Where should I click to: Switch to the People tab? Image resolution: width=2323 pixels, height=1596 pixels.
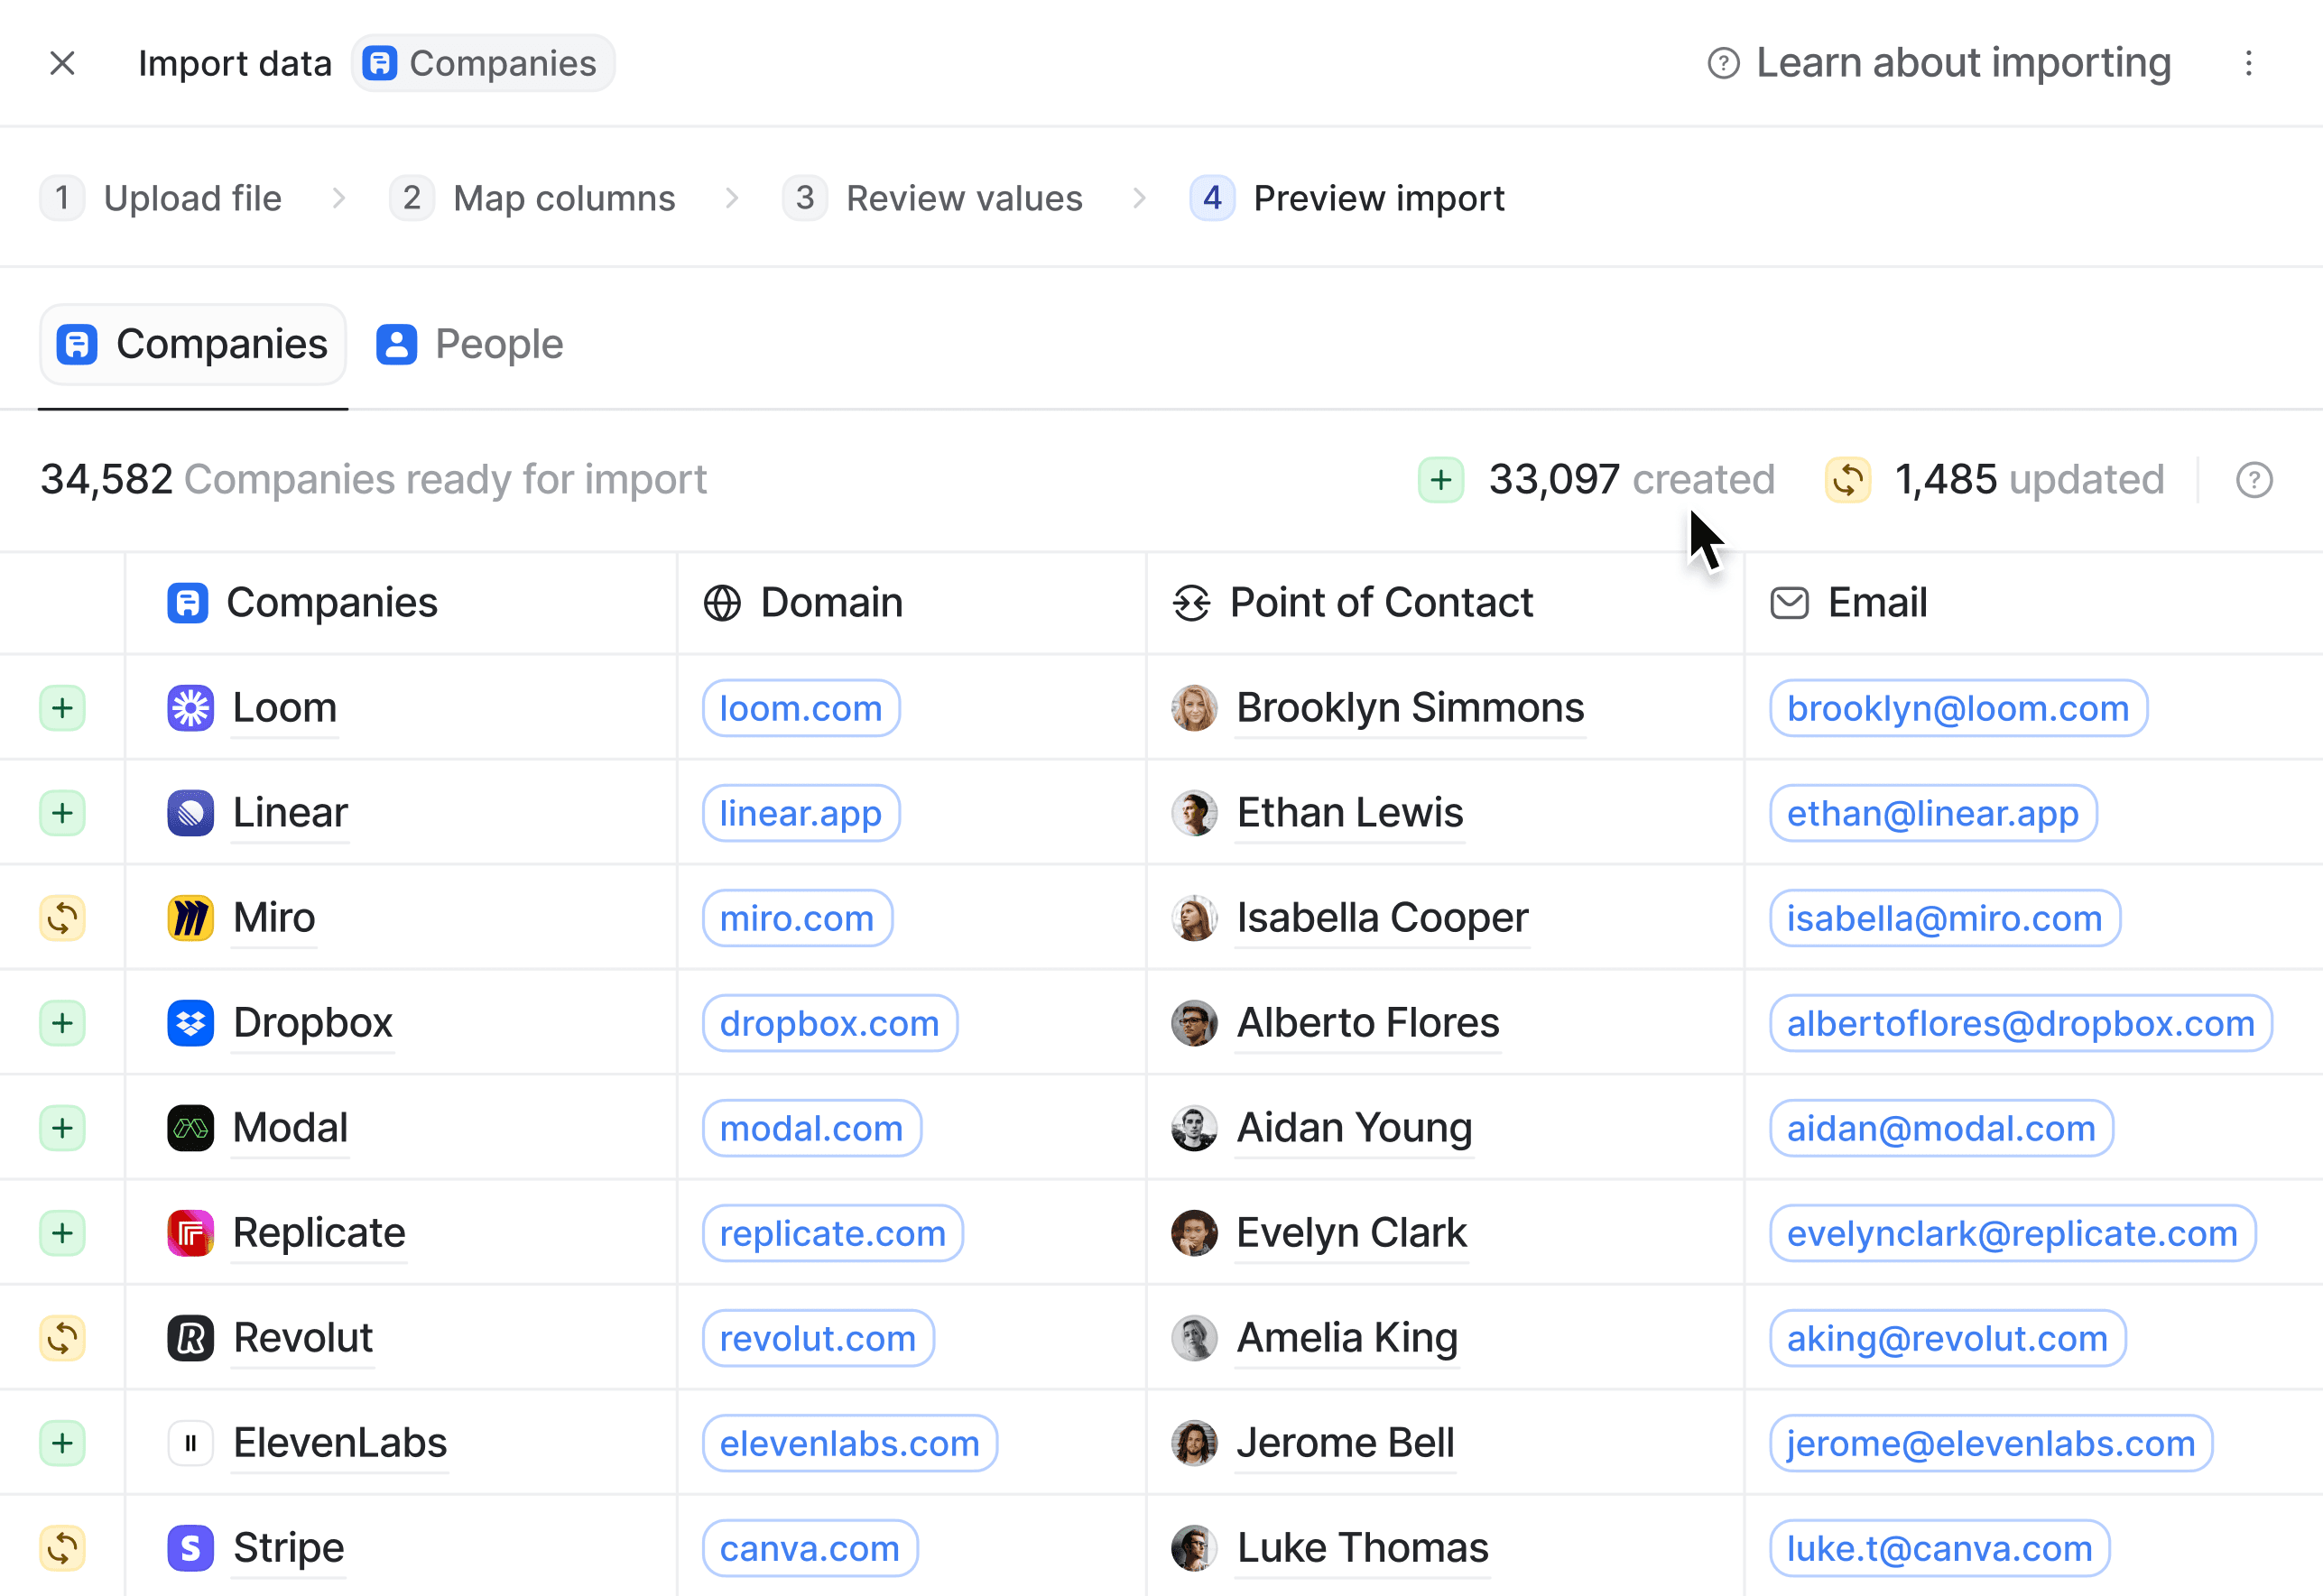coord(470,344)
